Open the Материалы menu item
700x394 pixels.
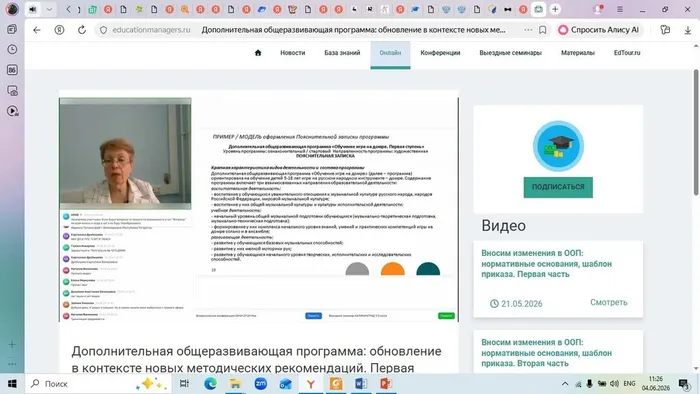[578, 53]
